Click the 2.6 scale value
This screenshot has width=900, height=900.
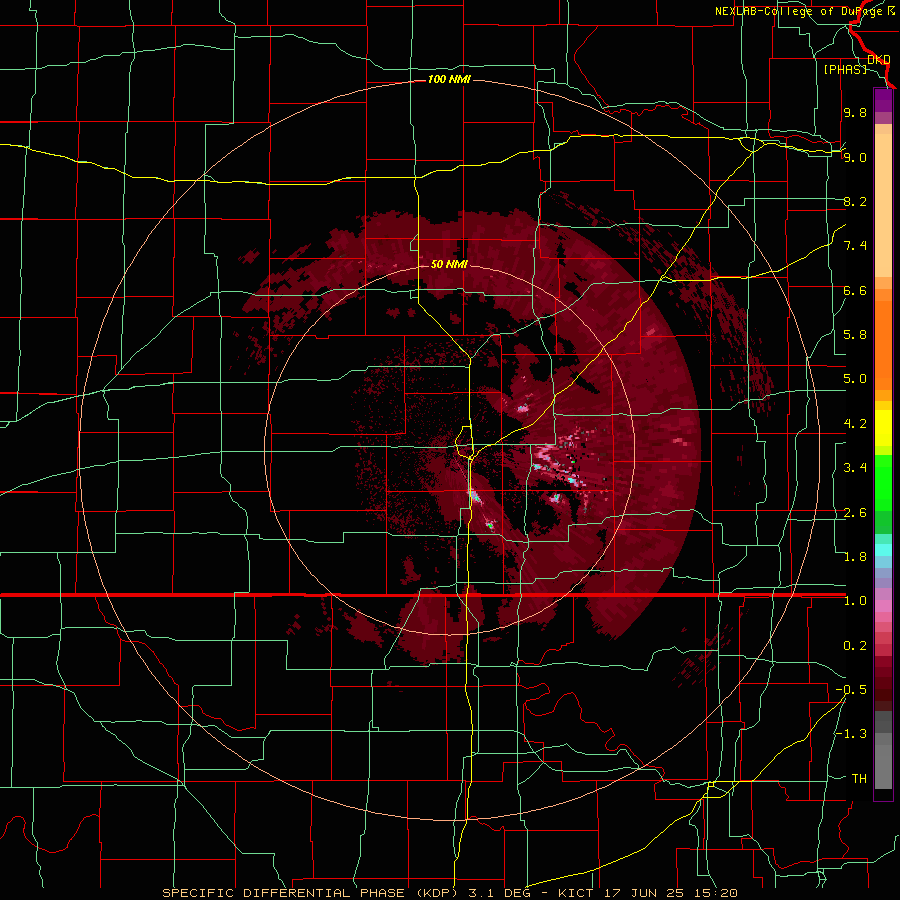tap(855, 513)
